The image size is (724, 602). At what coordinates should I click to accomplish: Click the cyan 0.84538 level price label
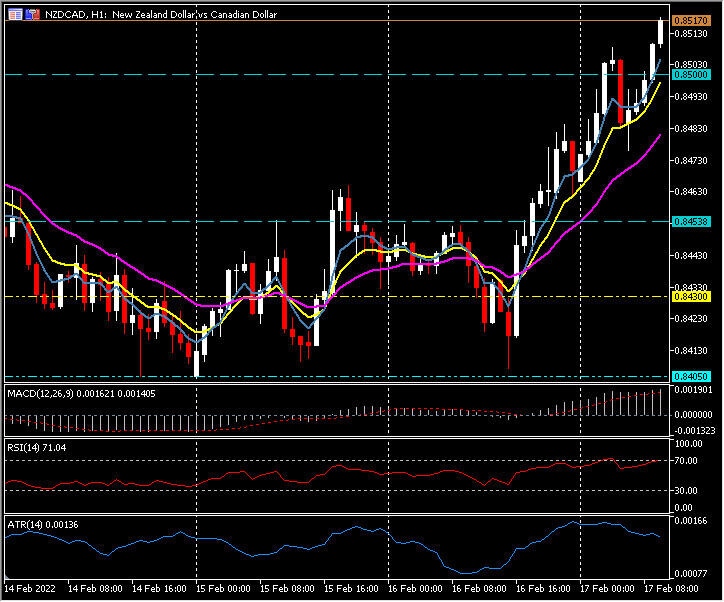click(691, 222)
